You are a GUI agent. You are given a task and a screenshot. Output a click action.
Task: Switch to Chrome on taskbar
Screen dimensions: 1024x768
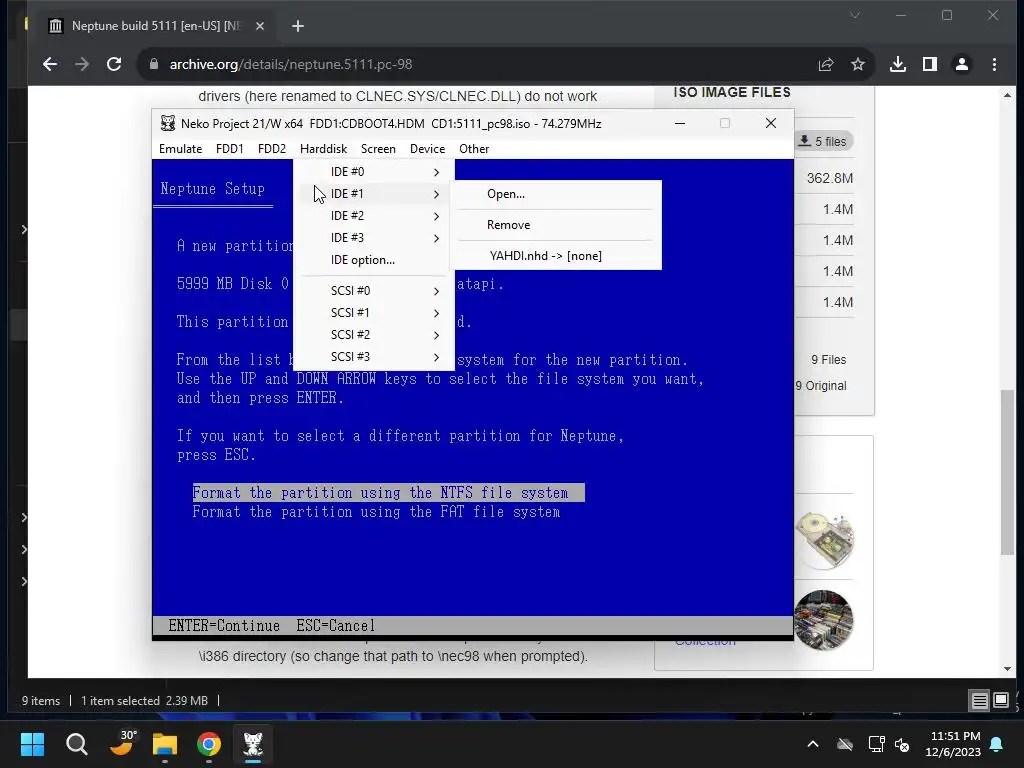pyautogui.click(x=209, y=744)
